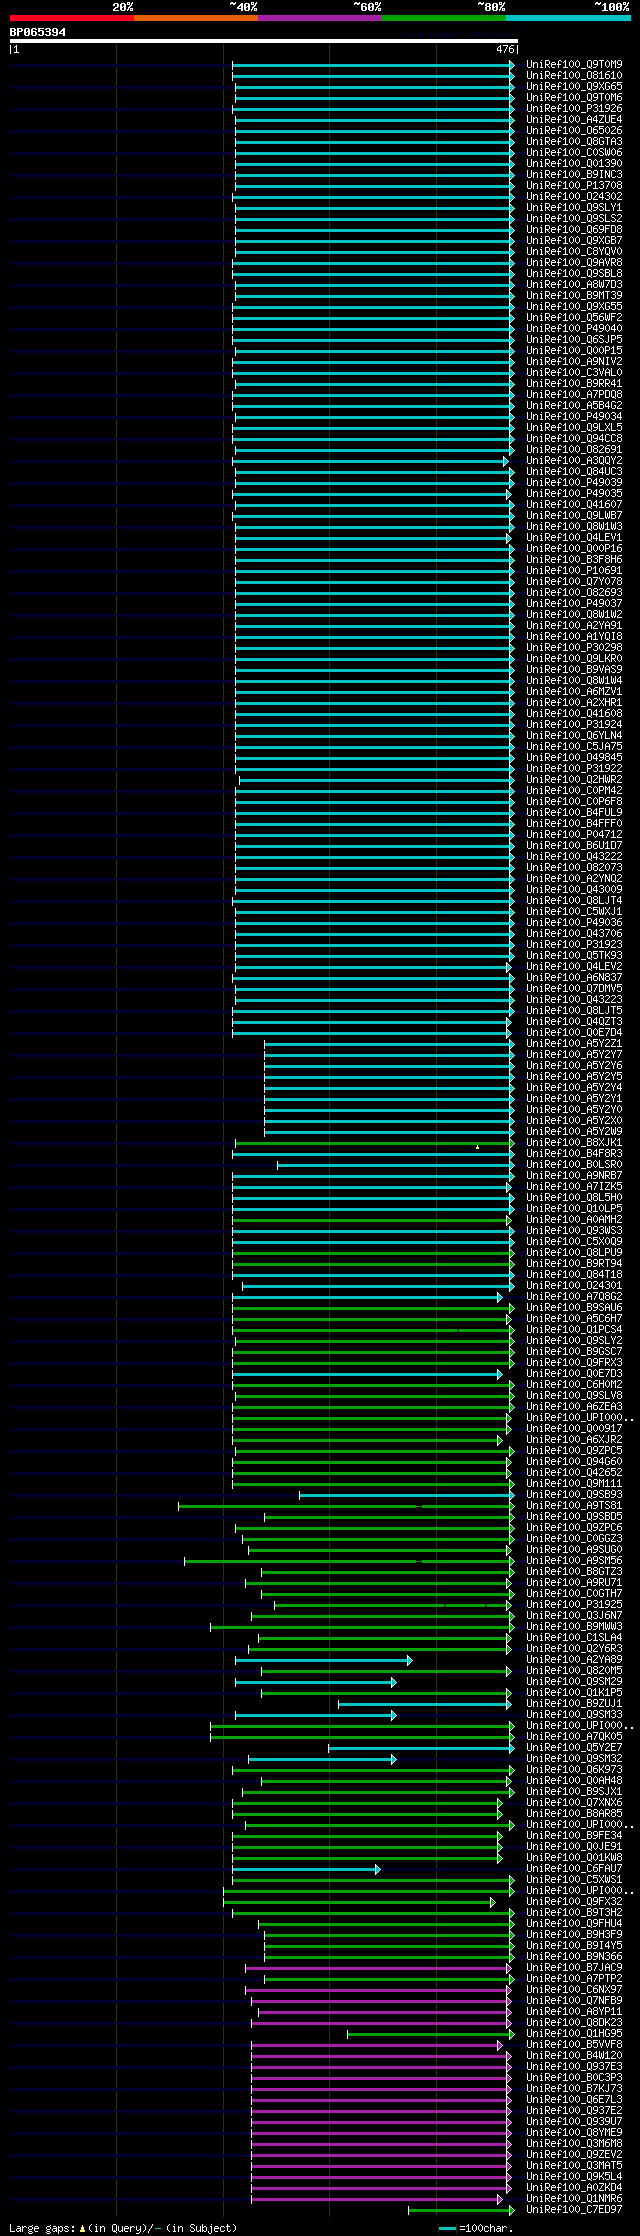Select hit label UniRef100_A9NRB7
This screenshot has width=640, height=2236.
tap(574, 1175)
